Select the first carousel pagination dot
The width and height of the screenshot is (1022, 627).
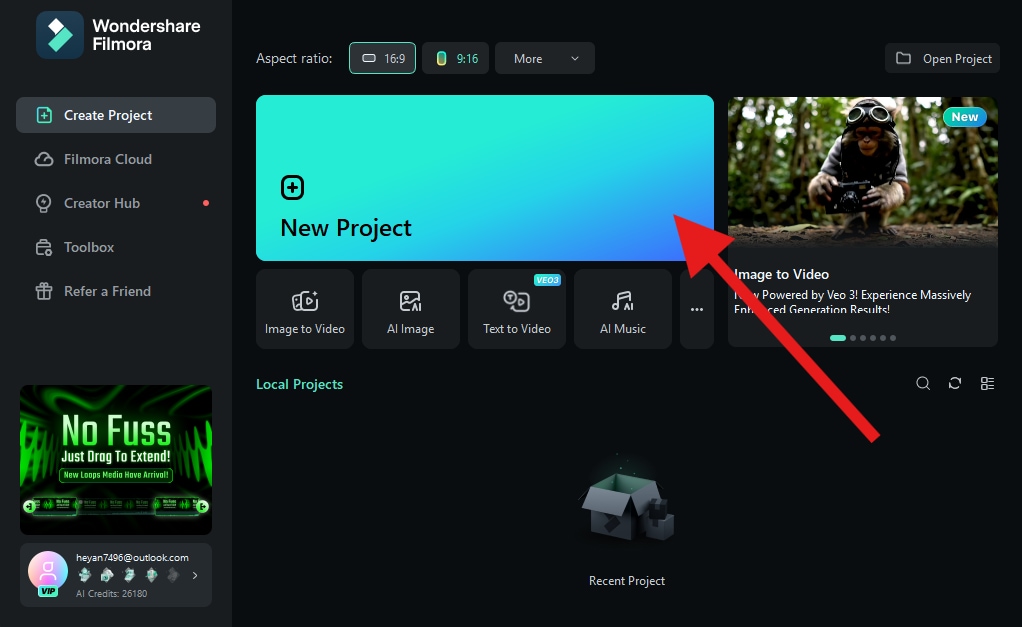[838, 338]
